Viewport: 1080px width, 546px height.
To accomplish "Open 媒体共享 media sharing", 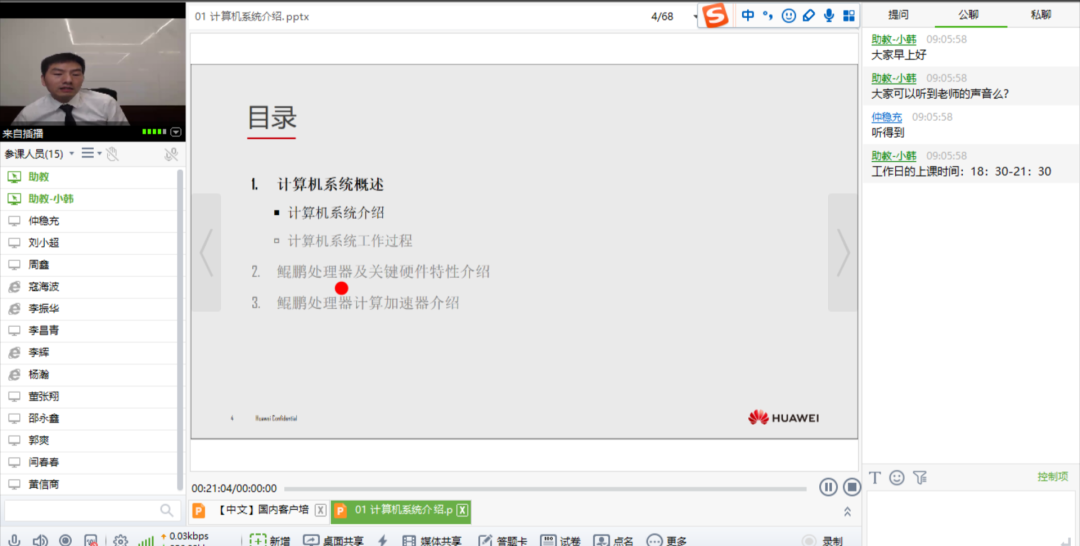I will point(425,541).
